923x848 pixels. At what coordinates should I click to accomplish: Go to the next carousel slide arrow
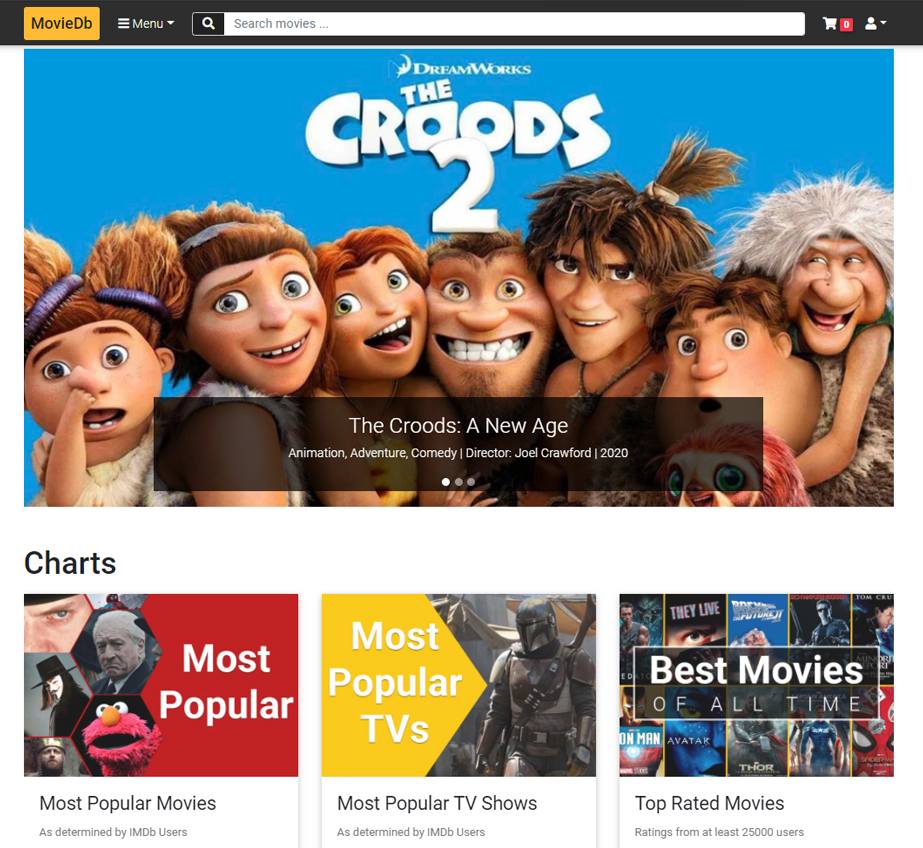[x=828, y=275]
